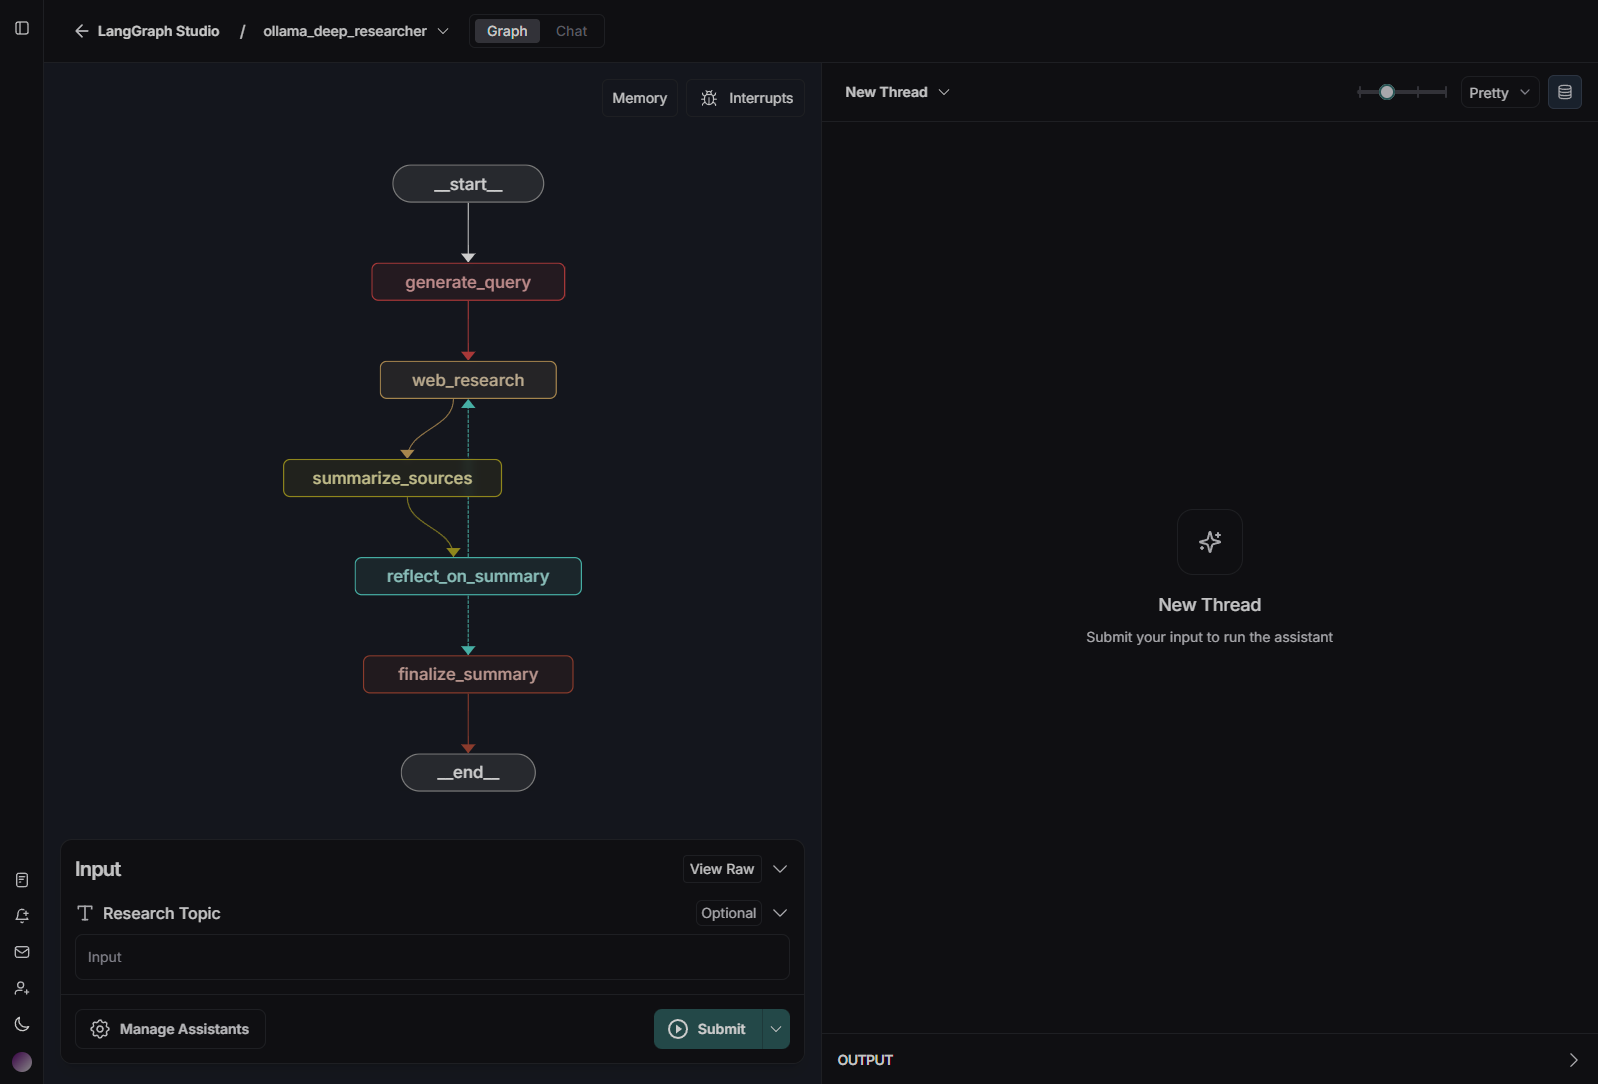This screenshot has width=1598, height=1084.
Task: Select the summarize_sources graph node
Action: click(392, 478)
